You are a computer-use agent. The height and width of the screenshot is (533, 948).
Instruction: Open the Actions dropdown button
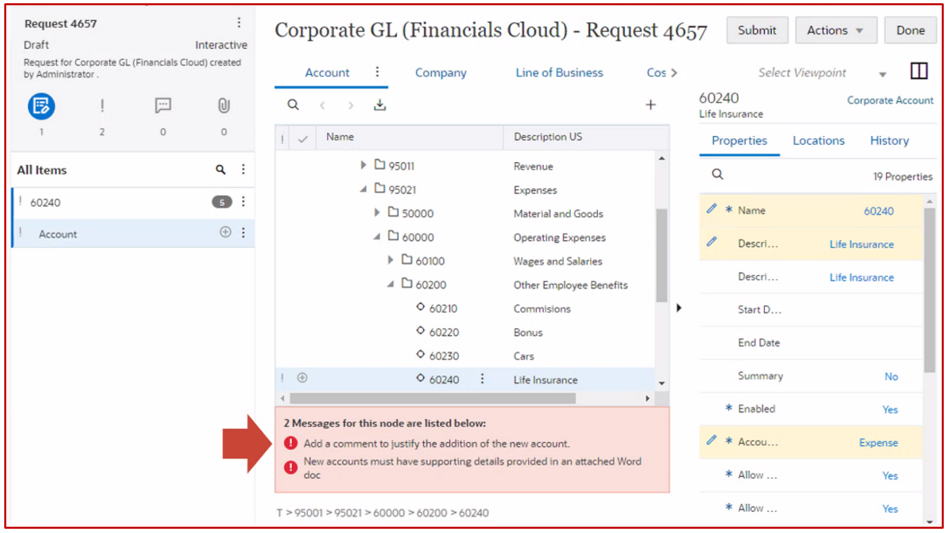click(836, 30)
